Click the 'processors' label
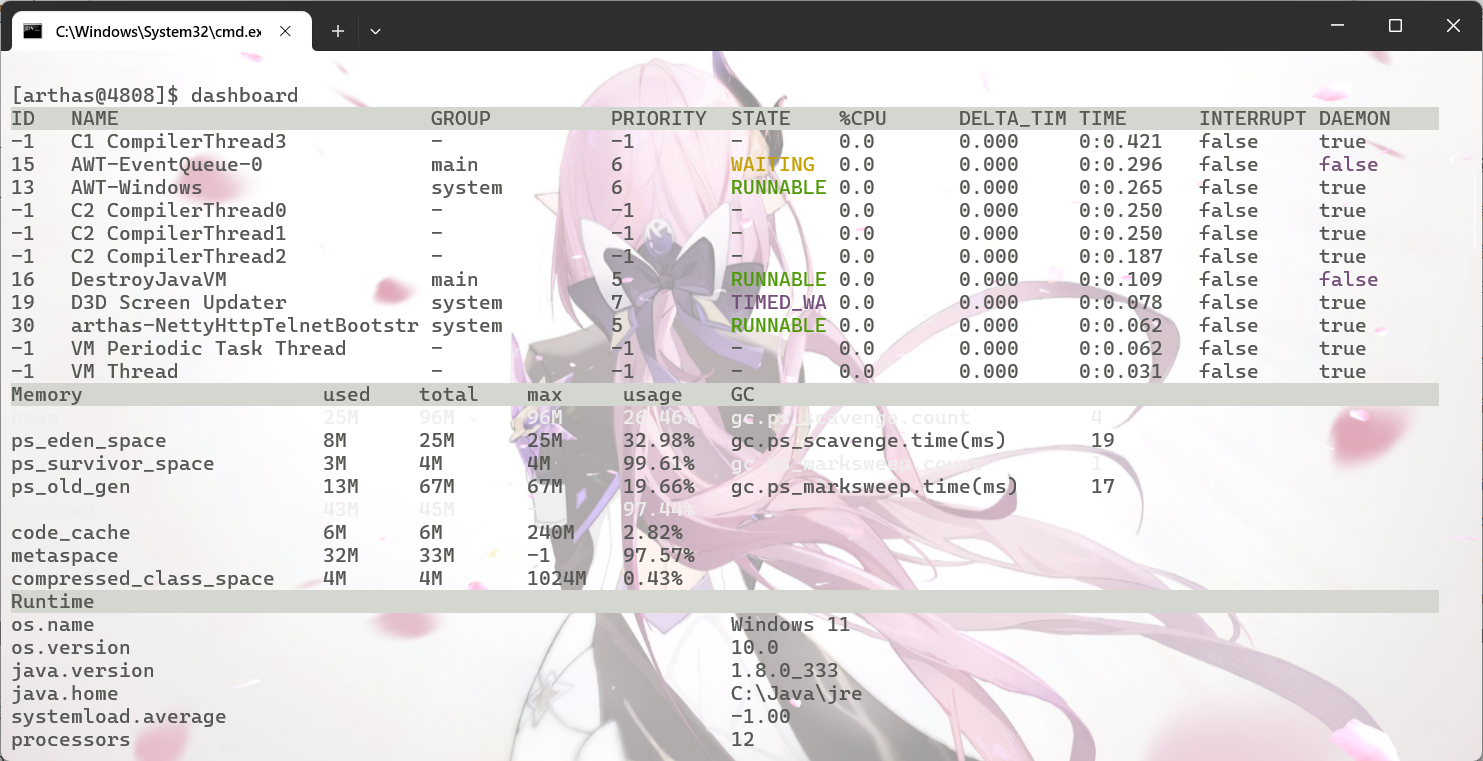Image resolution: width=1483 pixels, height=761 pixels. click(x=71, y=740)
